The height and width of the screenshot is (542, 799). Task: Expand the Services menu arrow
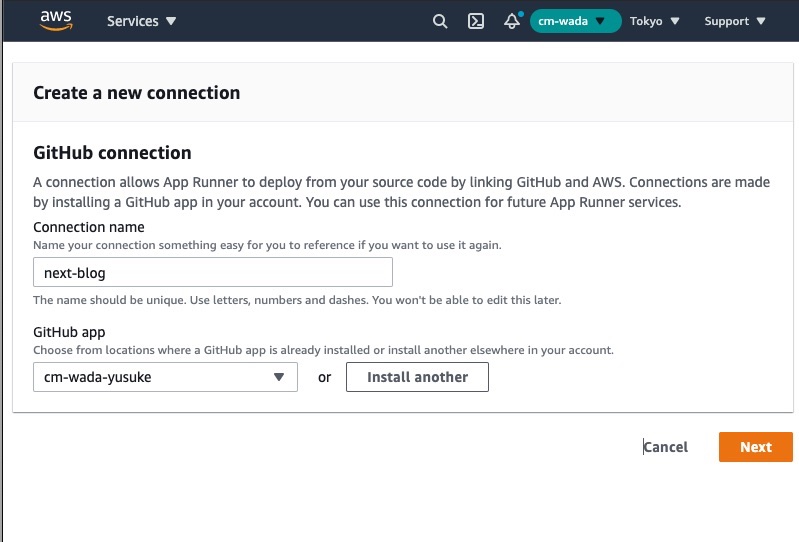point(171,21)
